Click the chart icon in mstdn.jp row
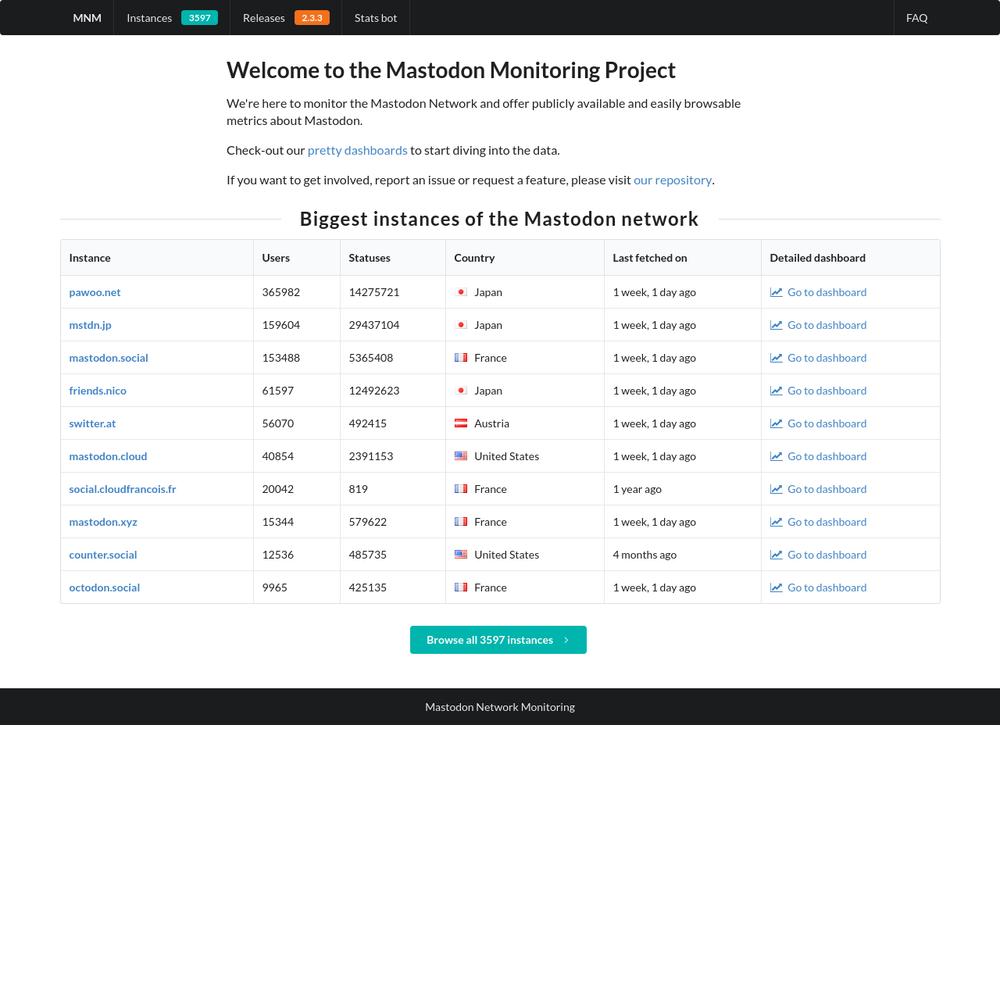1000x1000 pixels. [776, 325]
